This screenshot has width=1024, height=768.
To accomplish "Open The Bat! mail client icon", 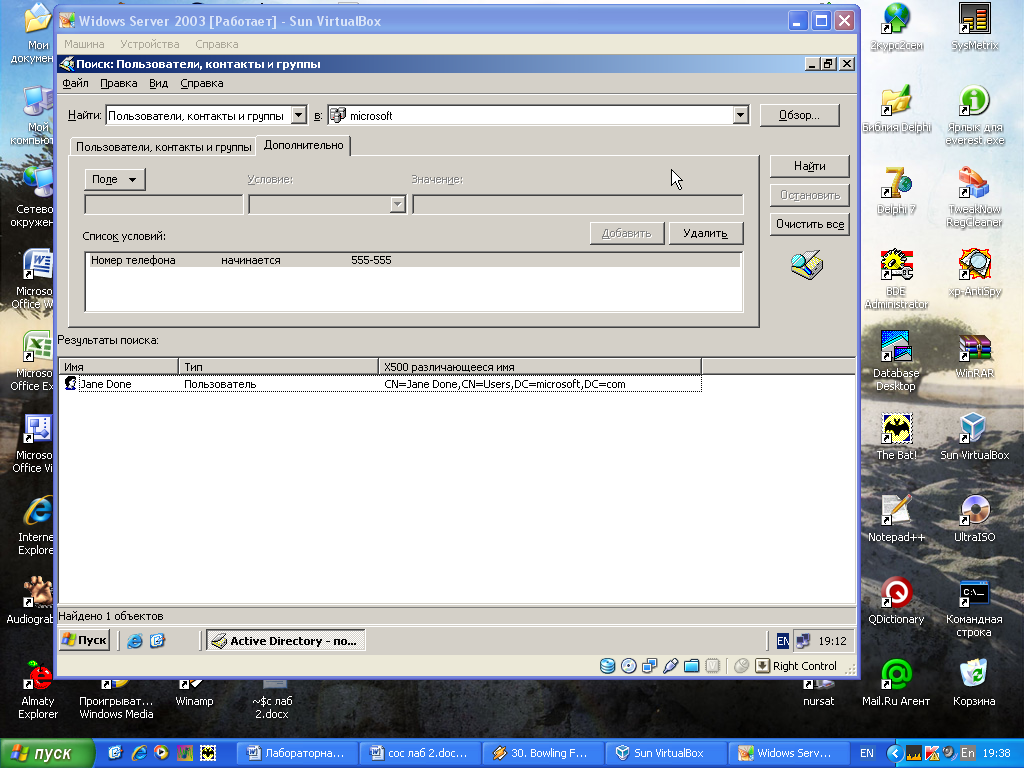I will pyautogui.click(x=896, y=436).
